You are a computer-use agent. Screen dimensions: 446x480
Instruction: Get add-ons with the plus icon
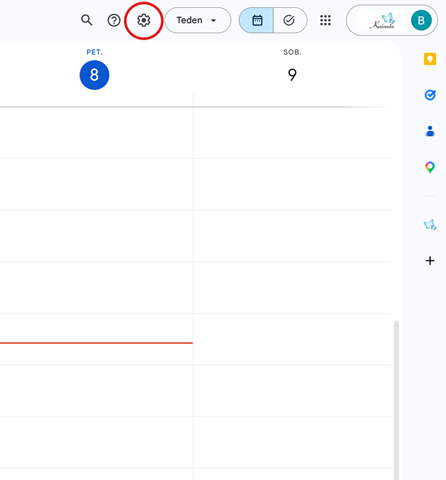coord(430,261)
